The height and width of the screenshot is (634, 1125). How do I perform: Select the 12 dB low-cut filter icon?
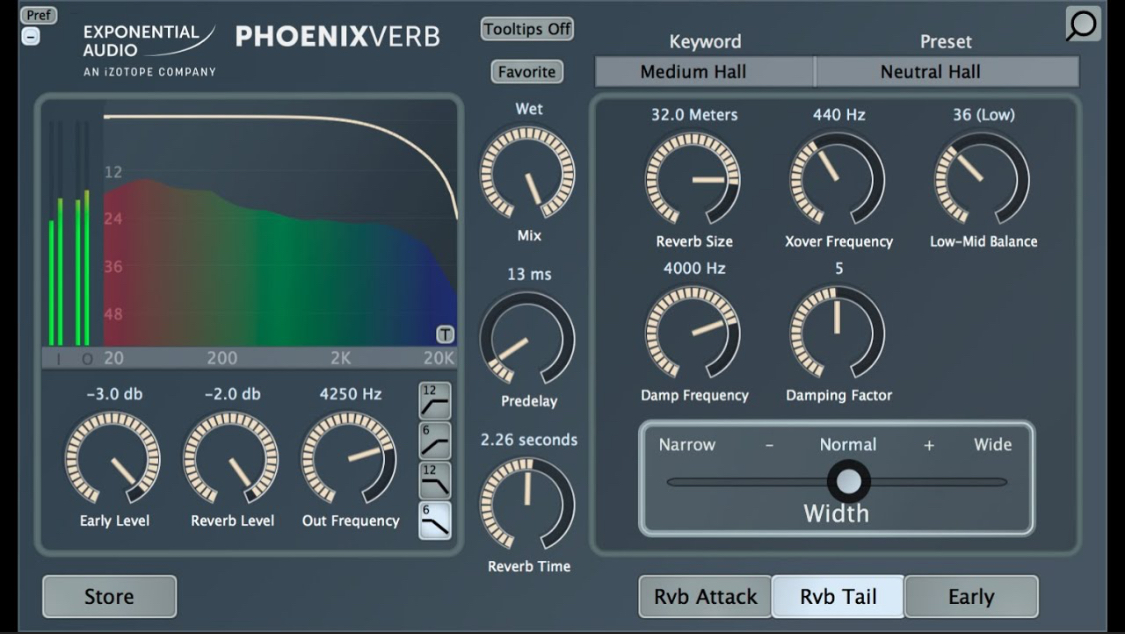[435, 401]
